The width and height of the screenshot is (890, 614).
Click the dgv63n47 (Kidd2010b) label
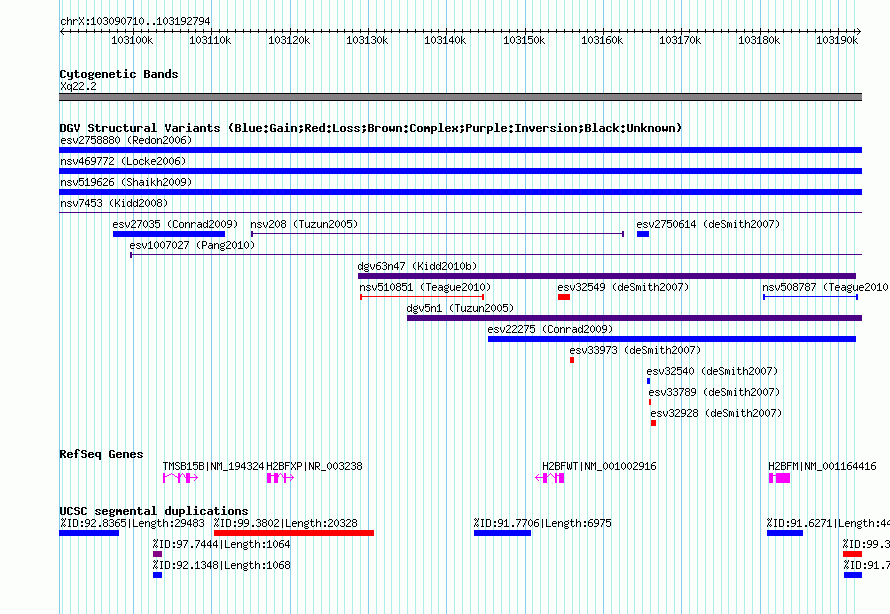[417, 266]
